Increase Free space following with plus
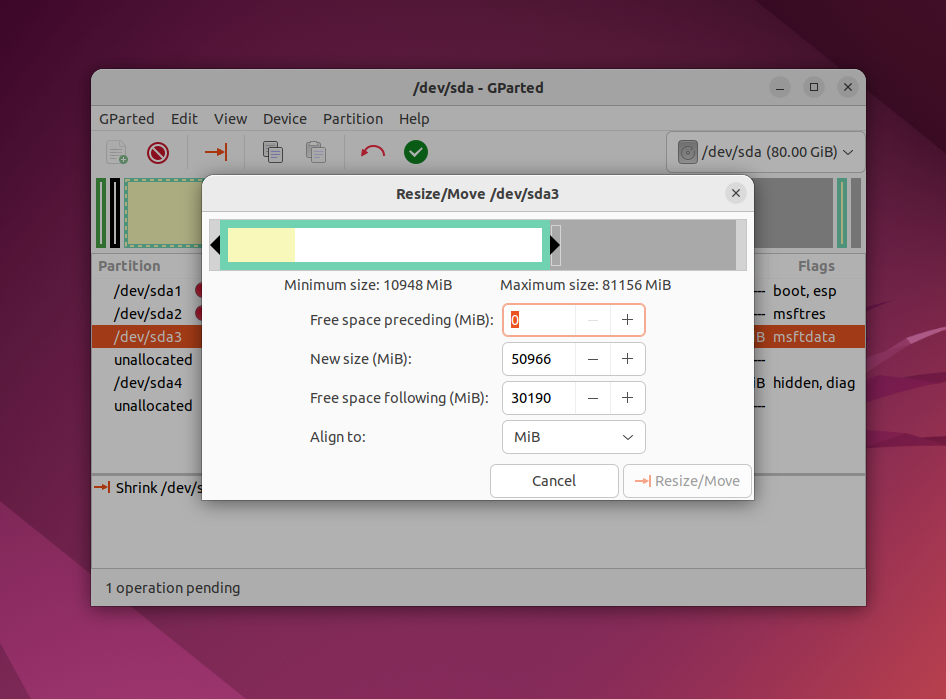The height and width of the screenshot is (699, 946). [x=627, y=398]
